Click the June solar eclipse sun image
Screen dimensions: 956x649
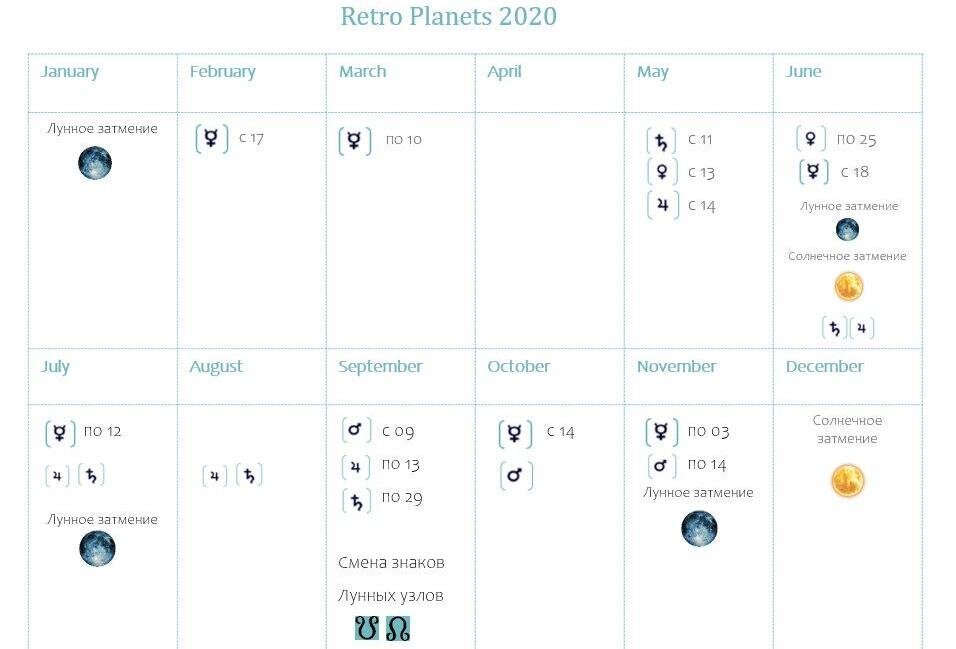click(x=849, y=287)
